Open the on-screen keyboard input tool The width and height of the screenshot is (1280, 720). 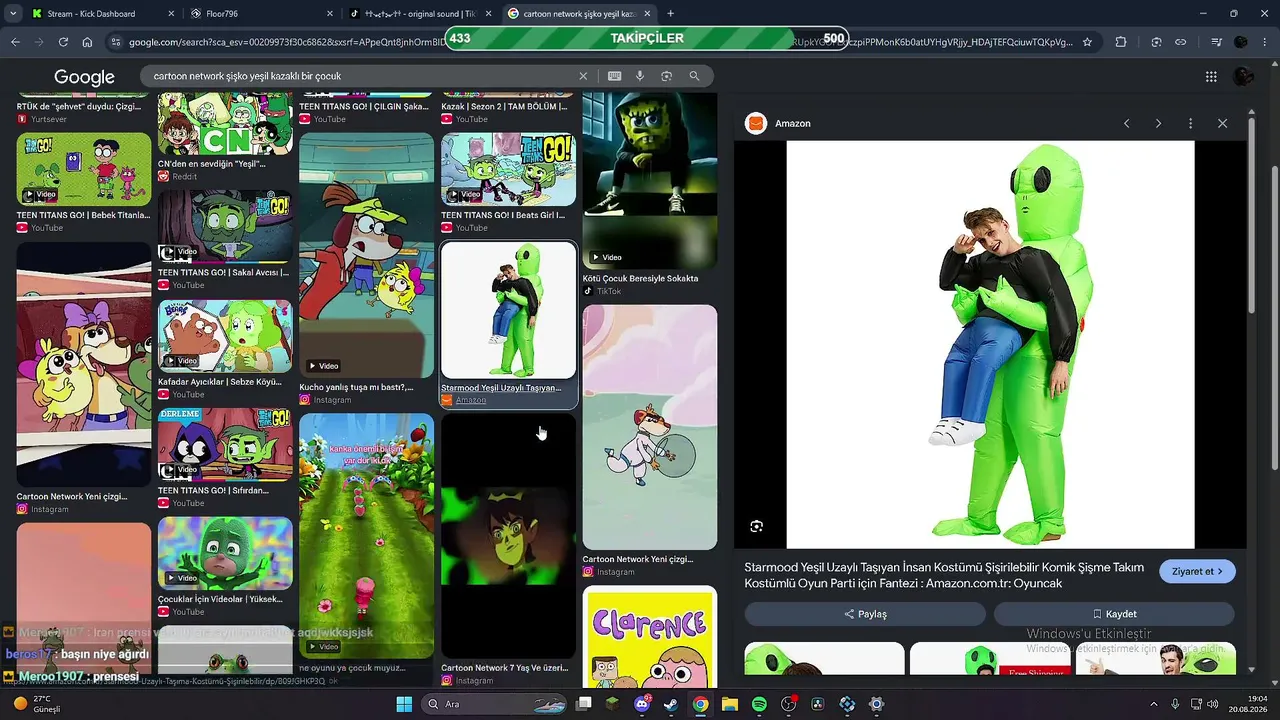tap(614, 76)
